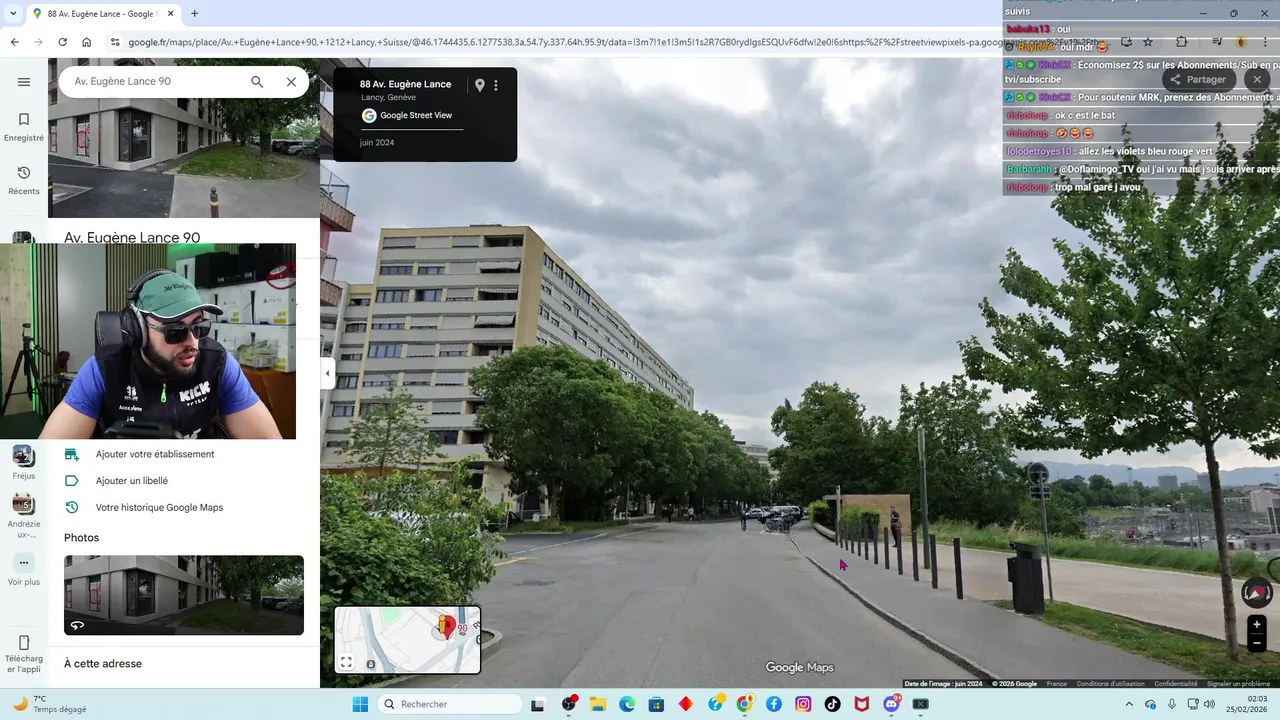Viewport: 1280px width, 720px height.
Task: Bookmark this page with the star
Action: click(1147, 42)
